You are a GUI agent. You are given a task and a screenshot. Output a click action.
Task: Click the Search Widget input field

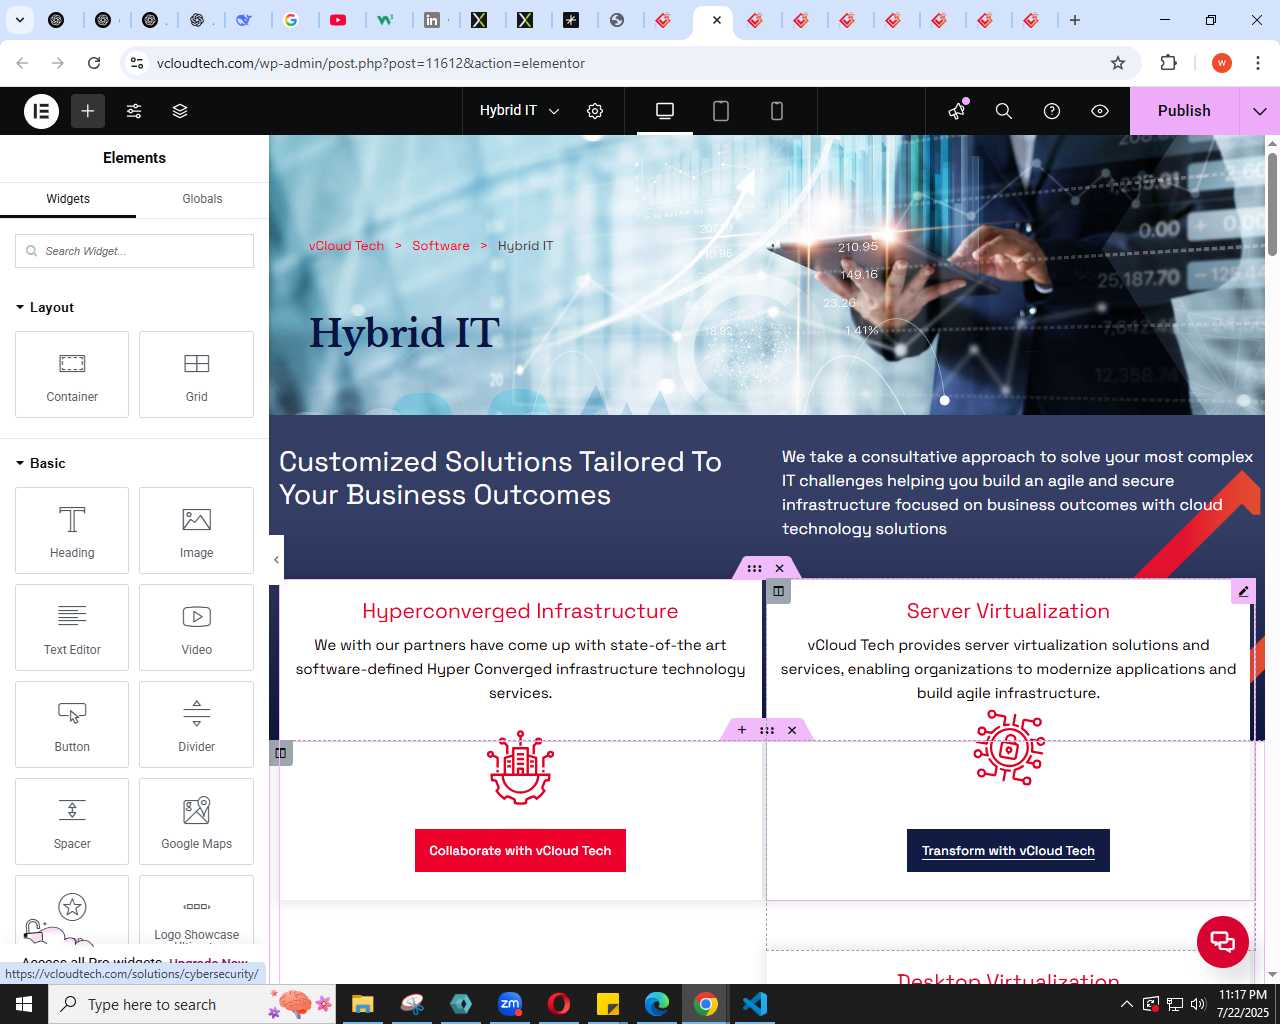point(134,251)
